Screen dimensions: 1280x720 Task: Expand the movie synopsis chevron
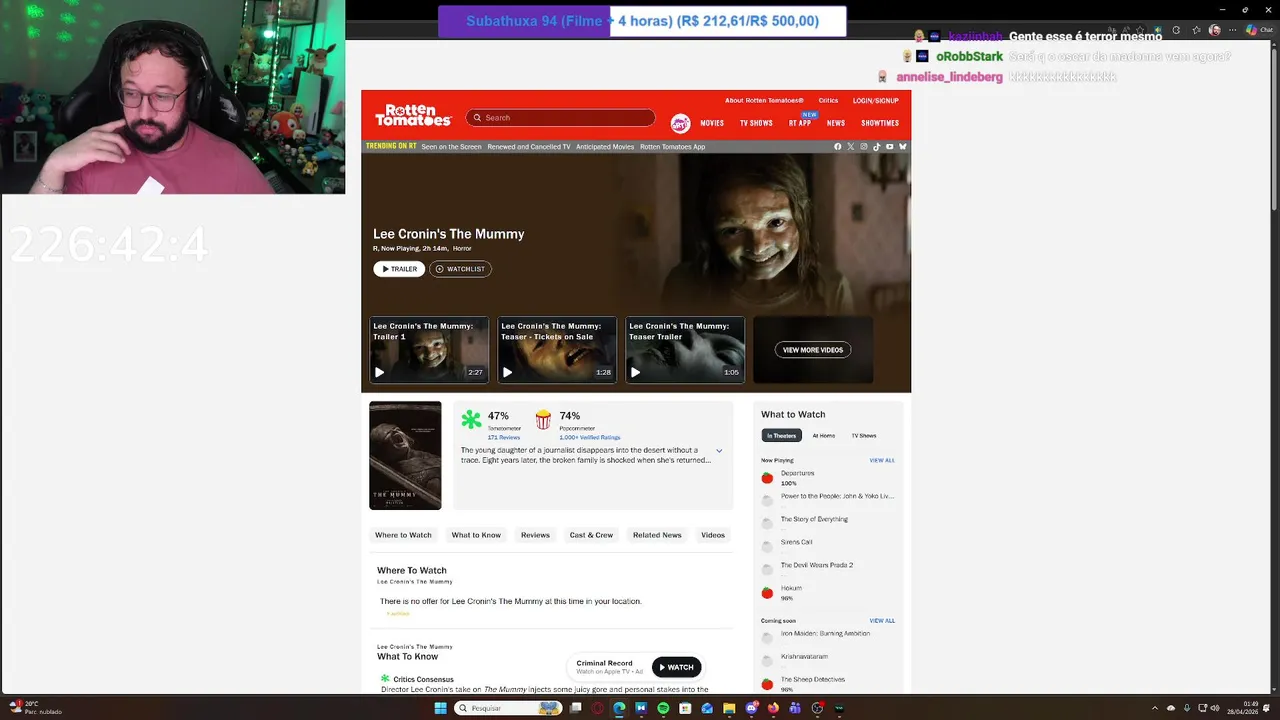coord(719,451)
